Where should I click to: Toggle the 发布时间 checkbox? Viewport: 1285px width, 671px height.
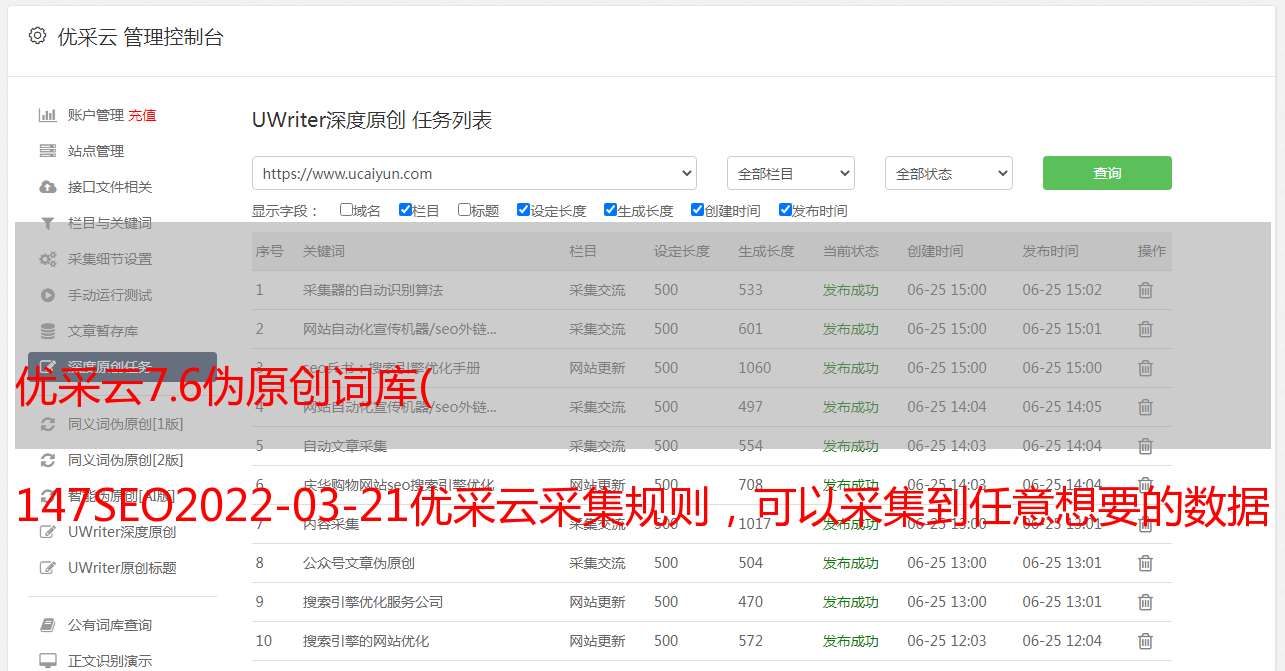(785, 210)
